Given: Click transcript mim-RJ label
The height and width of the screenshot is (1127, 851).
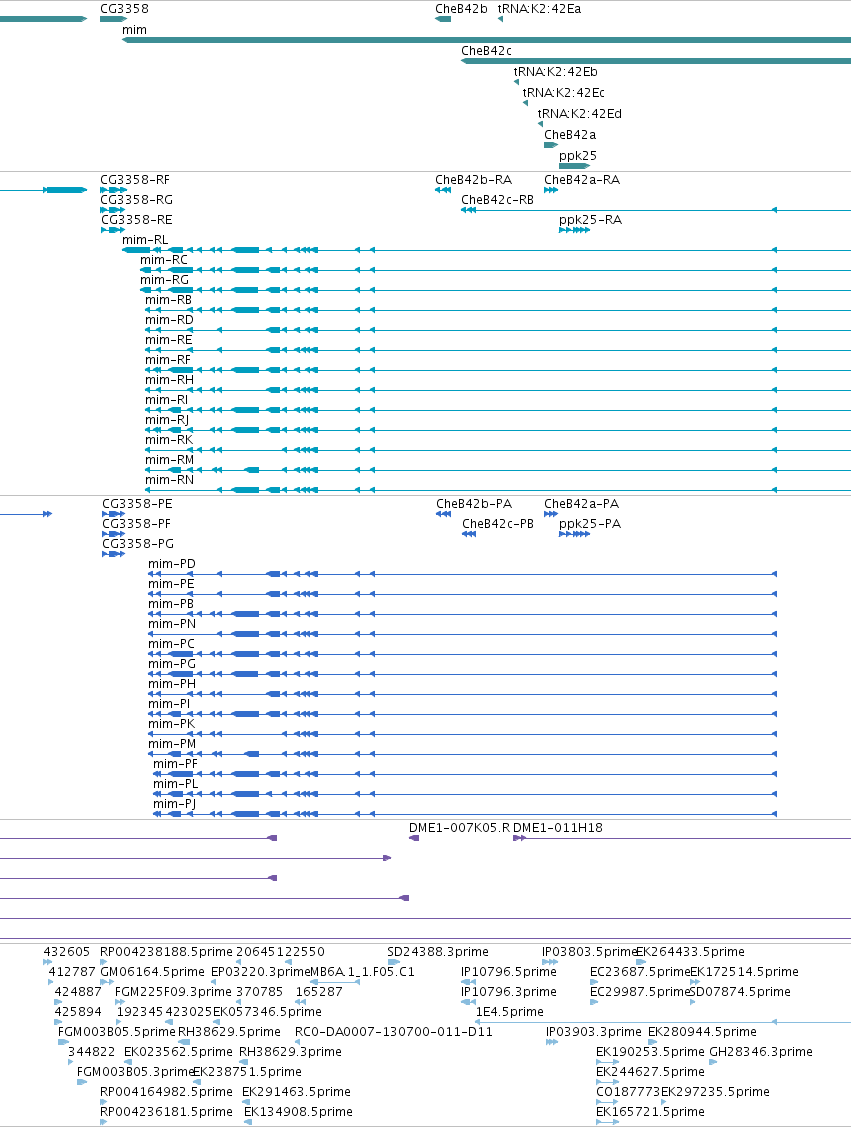Looking at the screenshot, I should (167, 420).
